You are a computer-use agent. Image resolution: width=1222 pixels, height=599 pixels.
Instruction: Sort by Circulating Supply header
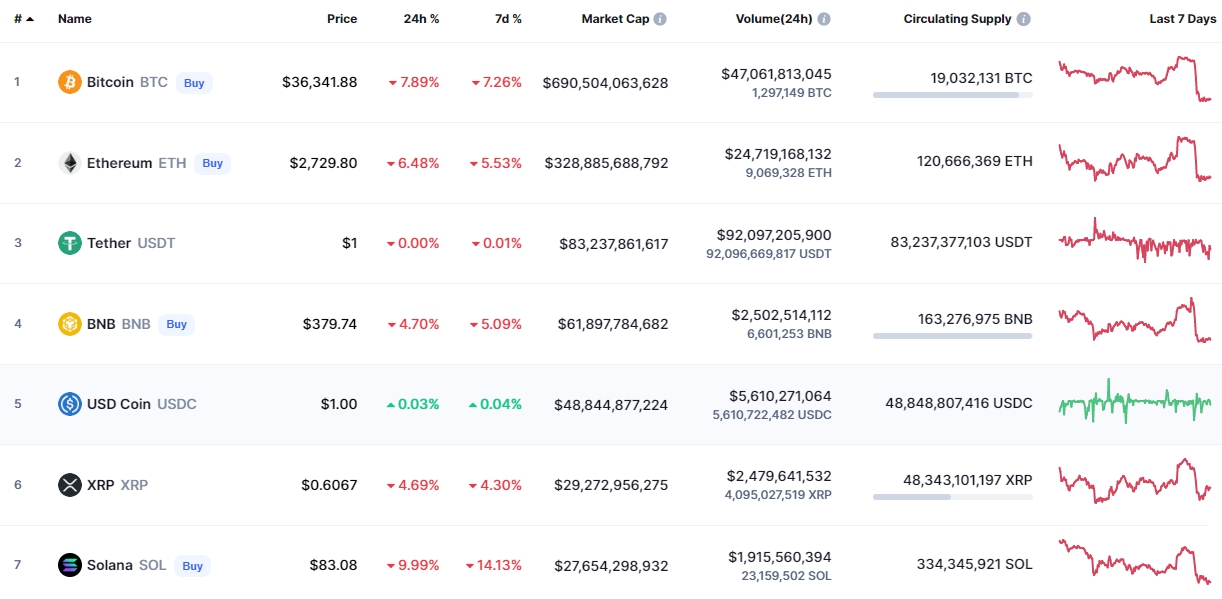(x=957, y=19)
